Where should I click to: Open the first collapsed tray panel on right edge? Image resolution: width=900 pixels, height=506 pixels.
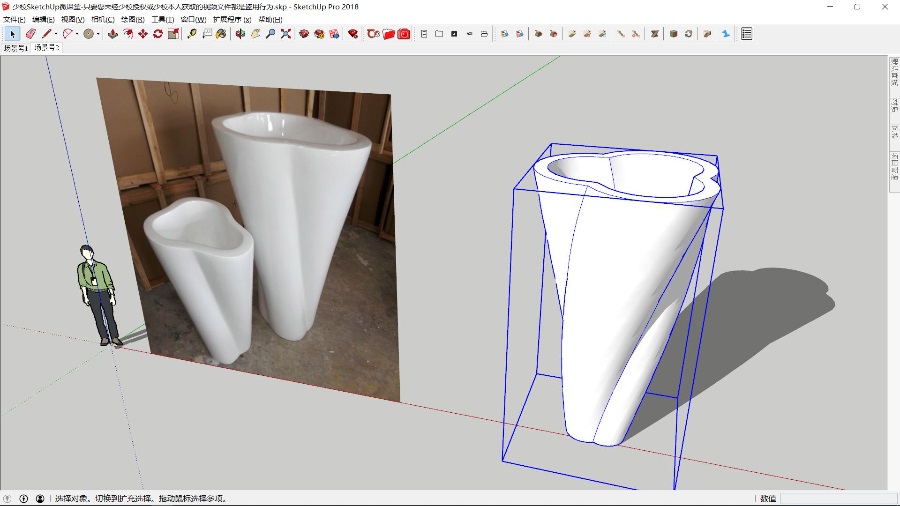[x=894, y=75]
